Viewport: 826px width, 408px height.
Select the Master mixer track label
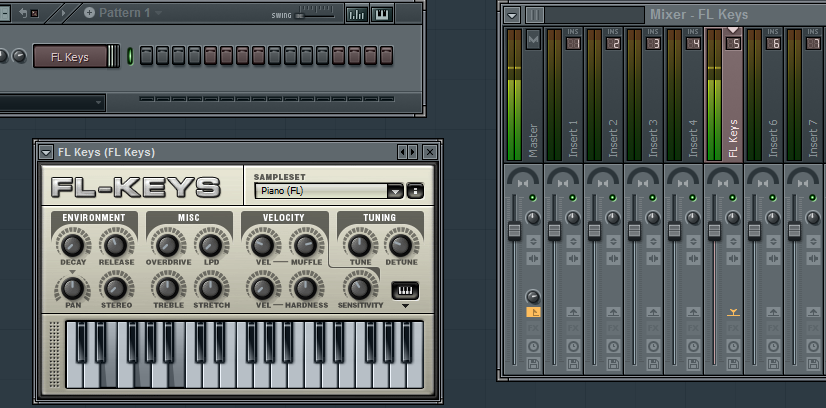pyautogui.click(x=533, y=141)
